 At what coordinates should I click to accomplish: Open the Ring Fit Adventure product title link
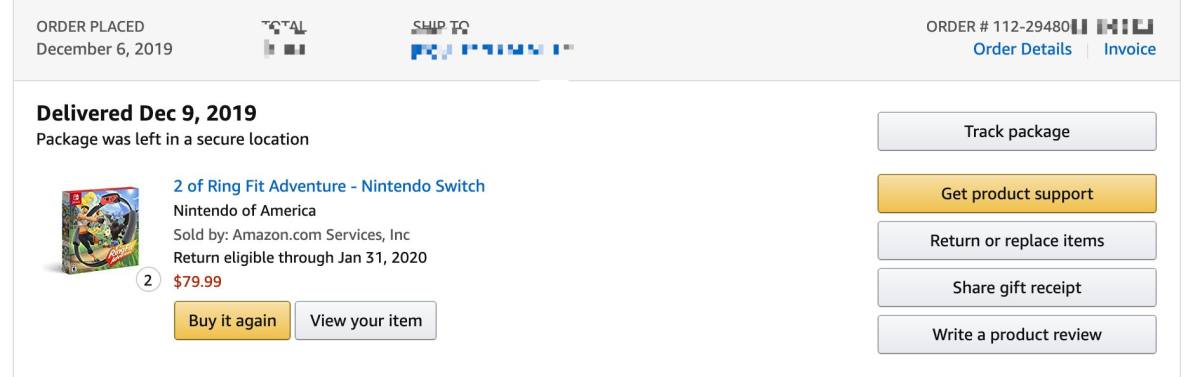coord(329,185)
